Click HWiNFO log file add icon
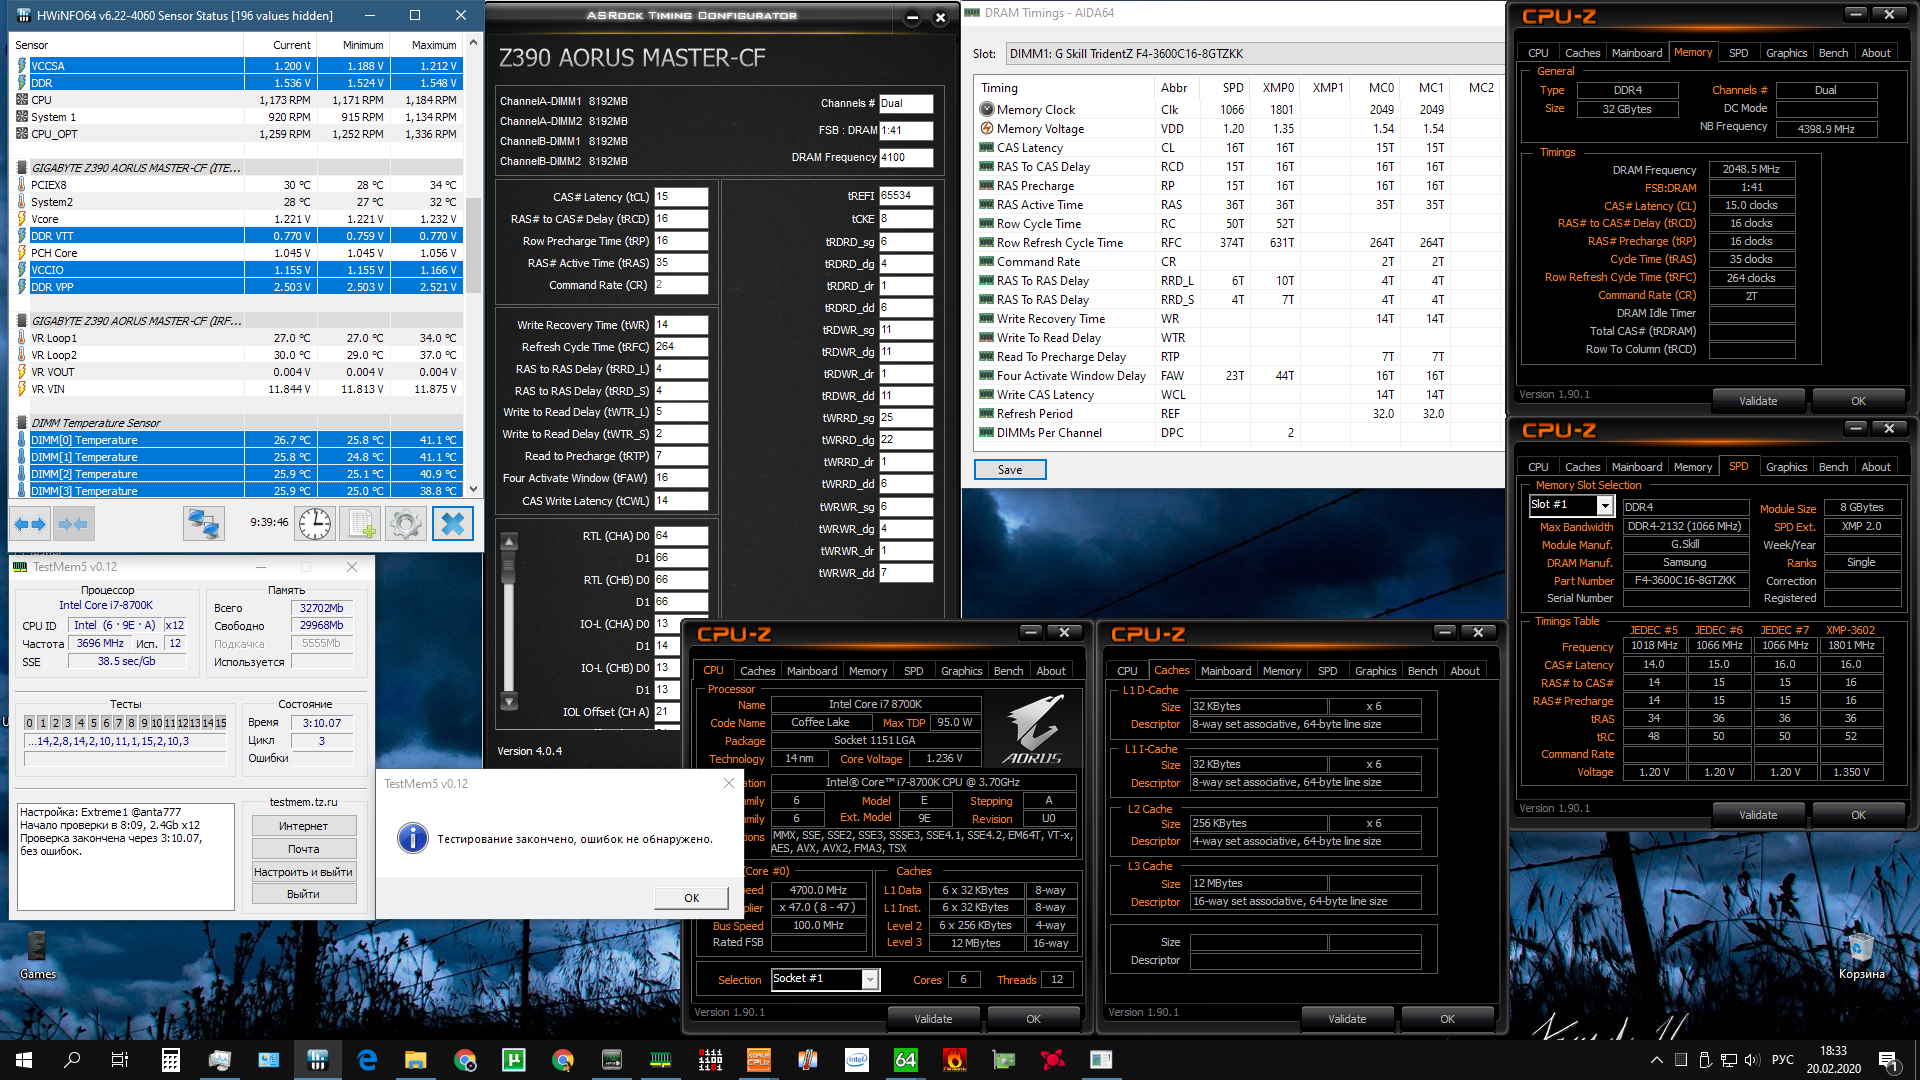 [x=360, y=523]
